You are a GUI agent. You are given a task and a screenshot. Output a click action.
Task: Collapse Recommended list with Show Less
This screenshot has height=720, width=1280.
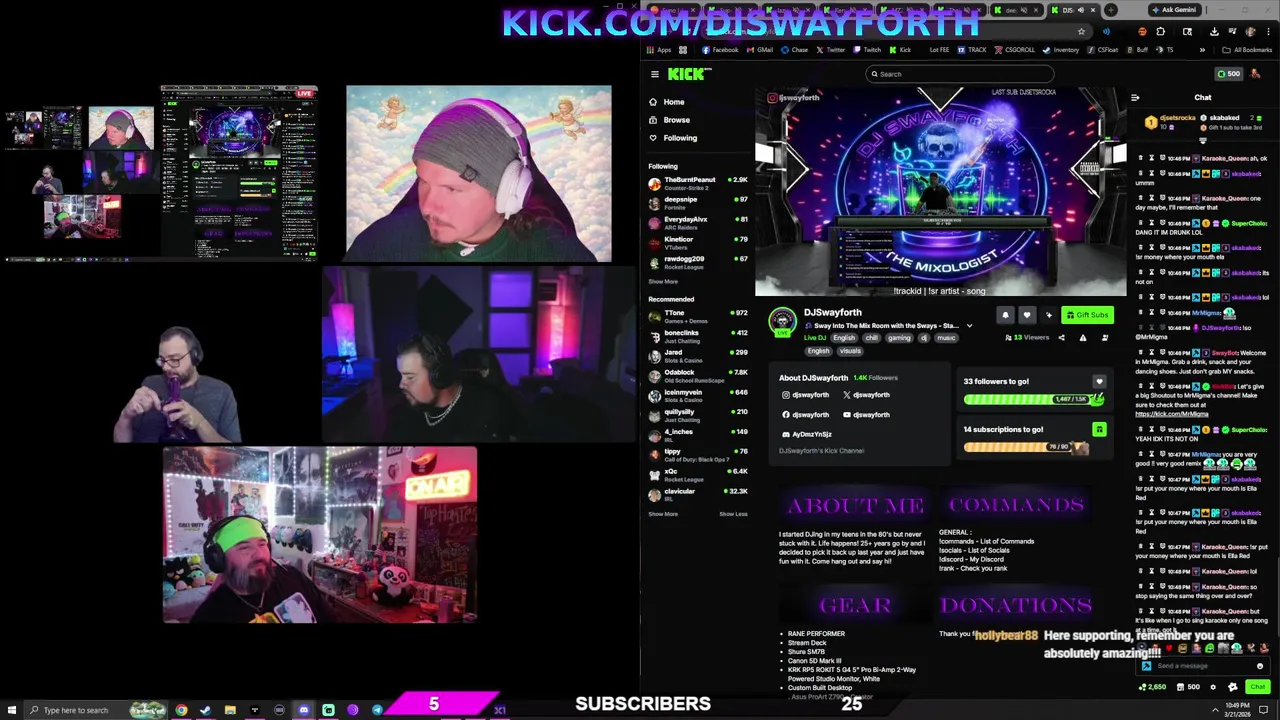pos(733,514)
